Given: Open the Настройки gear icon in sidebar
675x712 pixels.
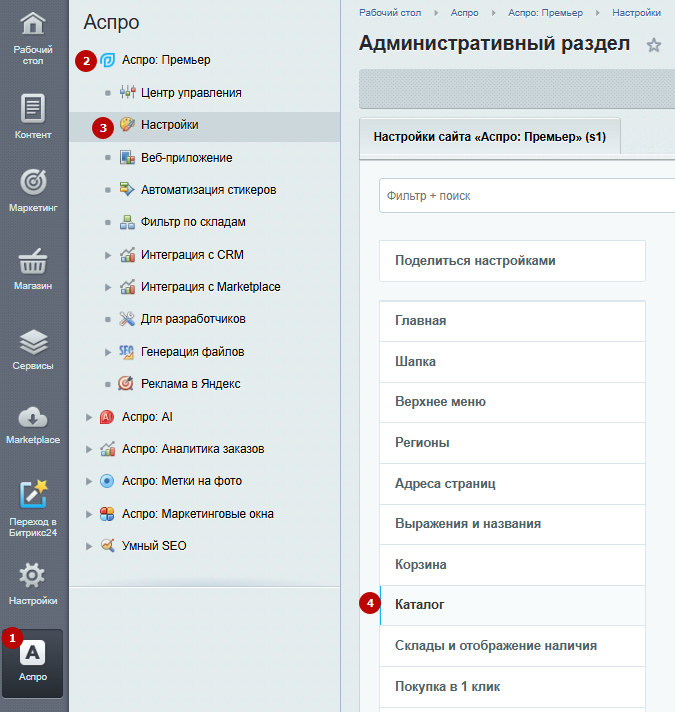Looking at the screenshot, I should tap(32, 575).
